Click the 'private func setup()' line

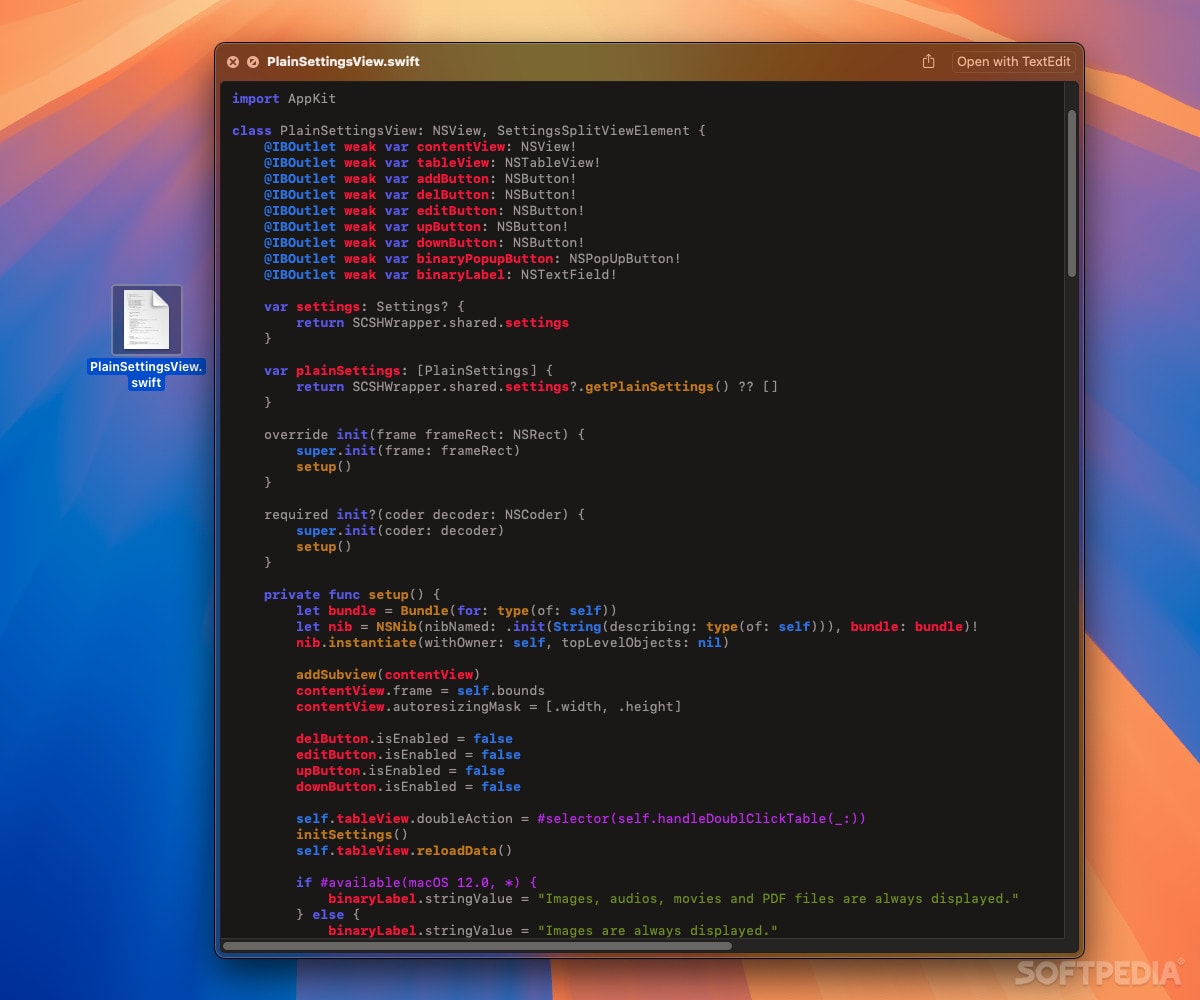(352, 595)
